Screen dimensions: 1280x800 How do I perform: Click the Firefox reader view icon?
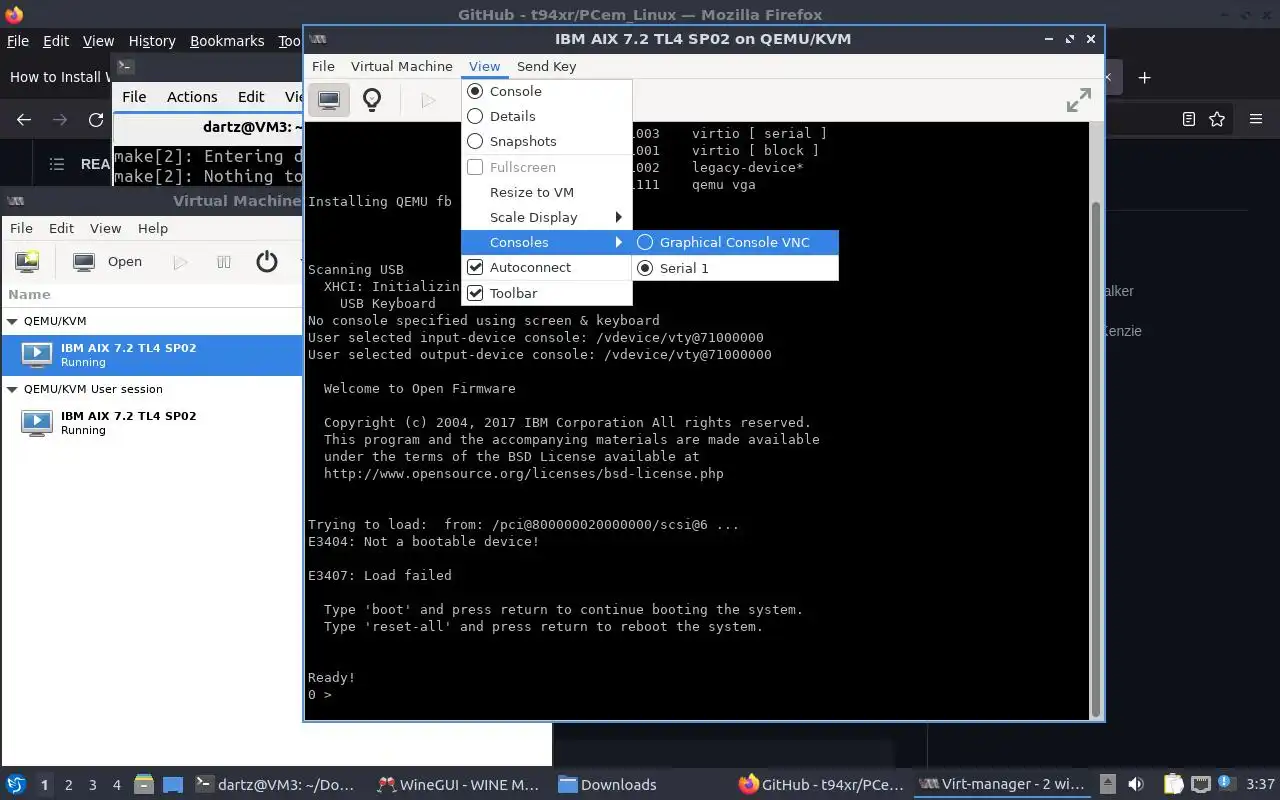coord(1188,119)
